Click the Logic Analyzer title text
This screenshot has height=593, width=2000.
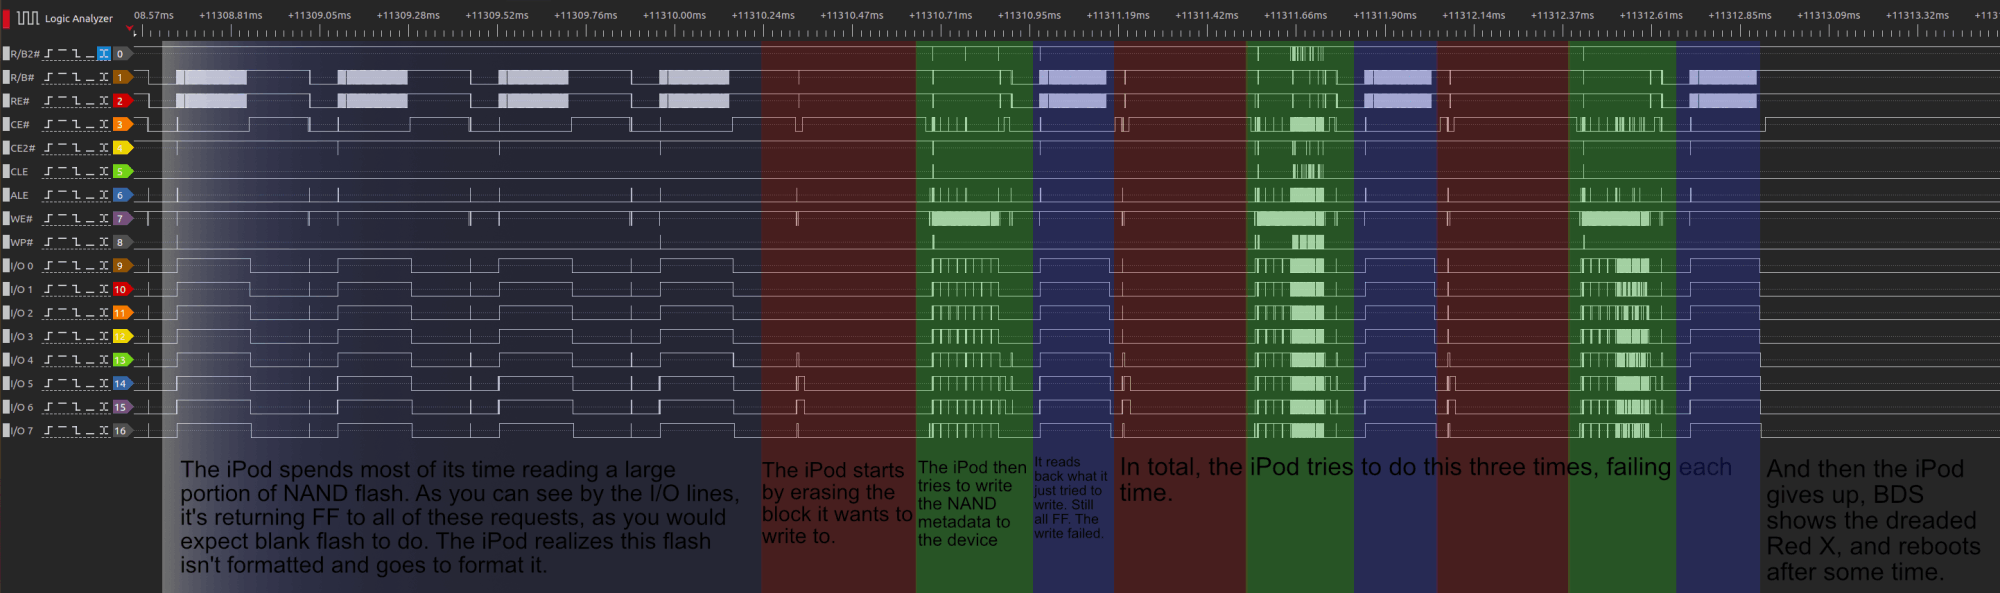click(79, 18)
